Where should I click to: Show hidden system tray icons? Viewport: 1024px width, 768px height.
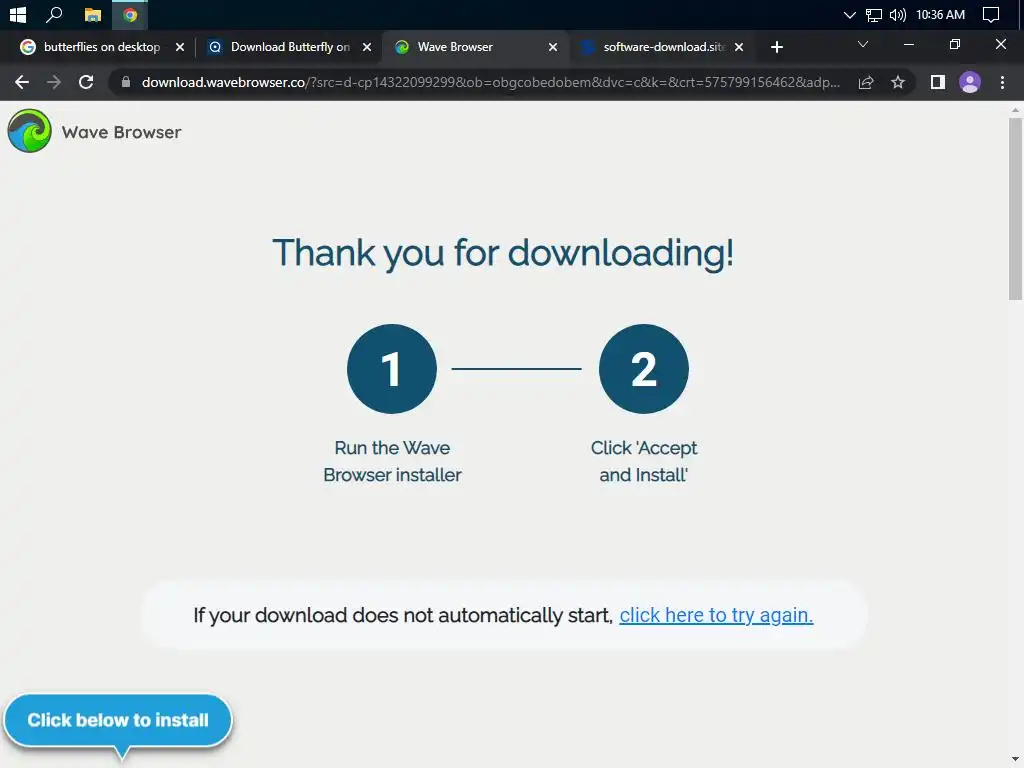point(849,14)
